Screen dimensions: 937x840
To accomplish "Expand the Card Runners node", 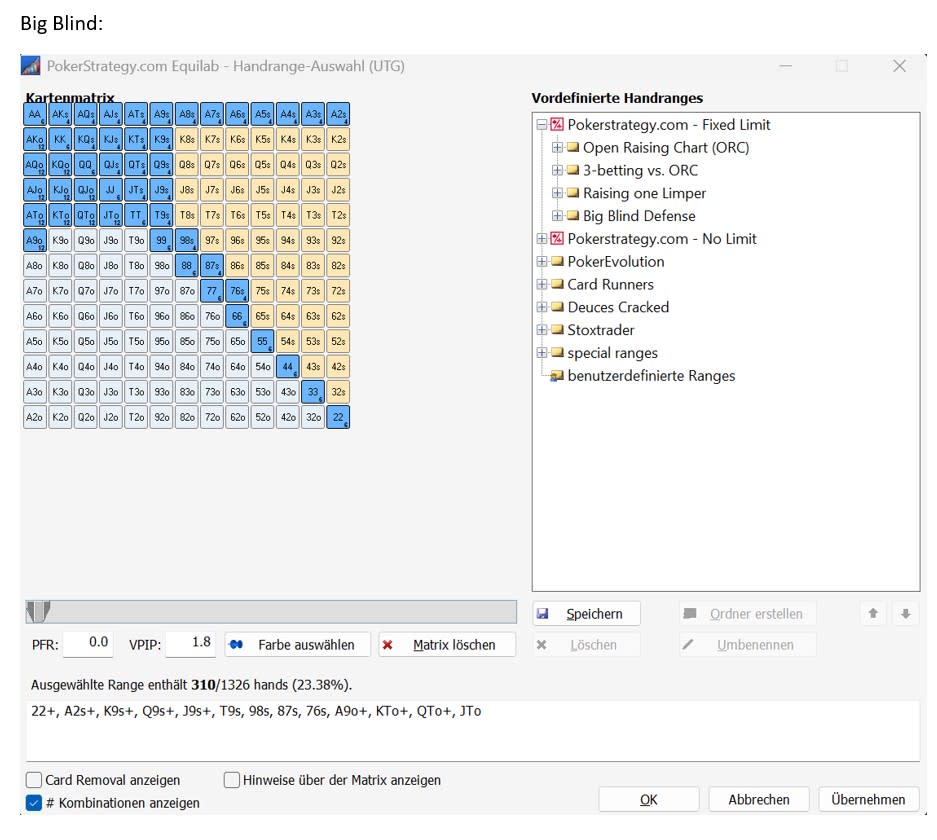I will [541, 284].
